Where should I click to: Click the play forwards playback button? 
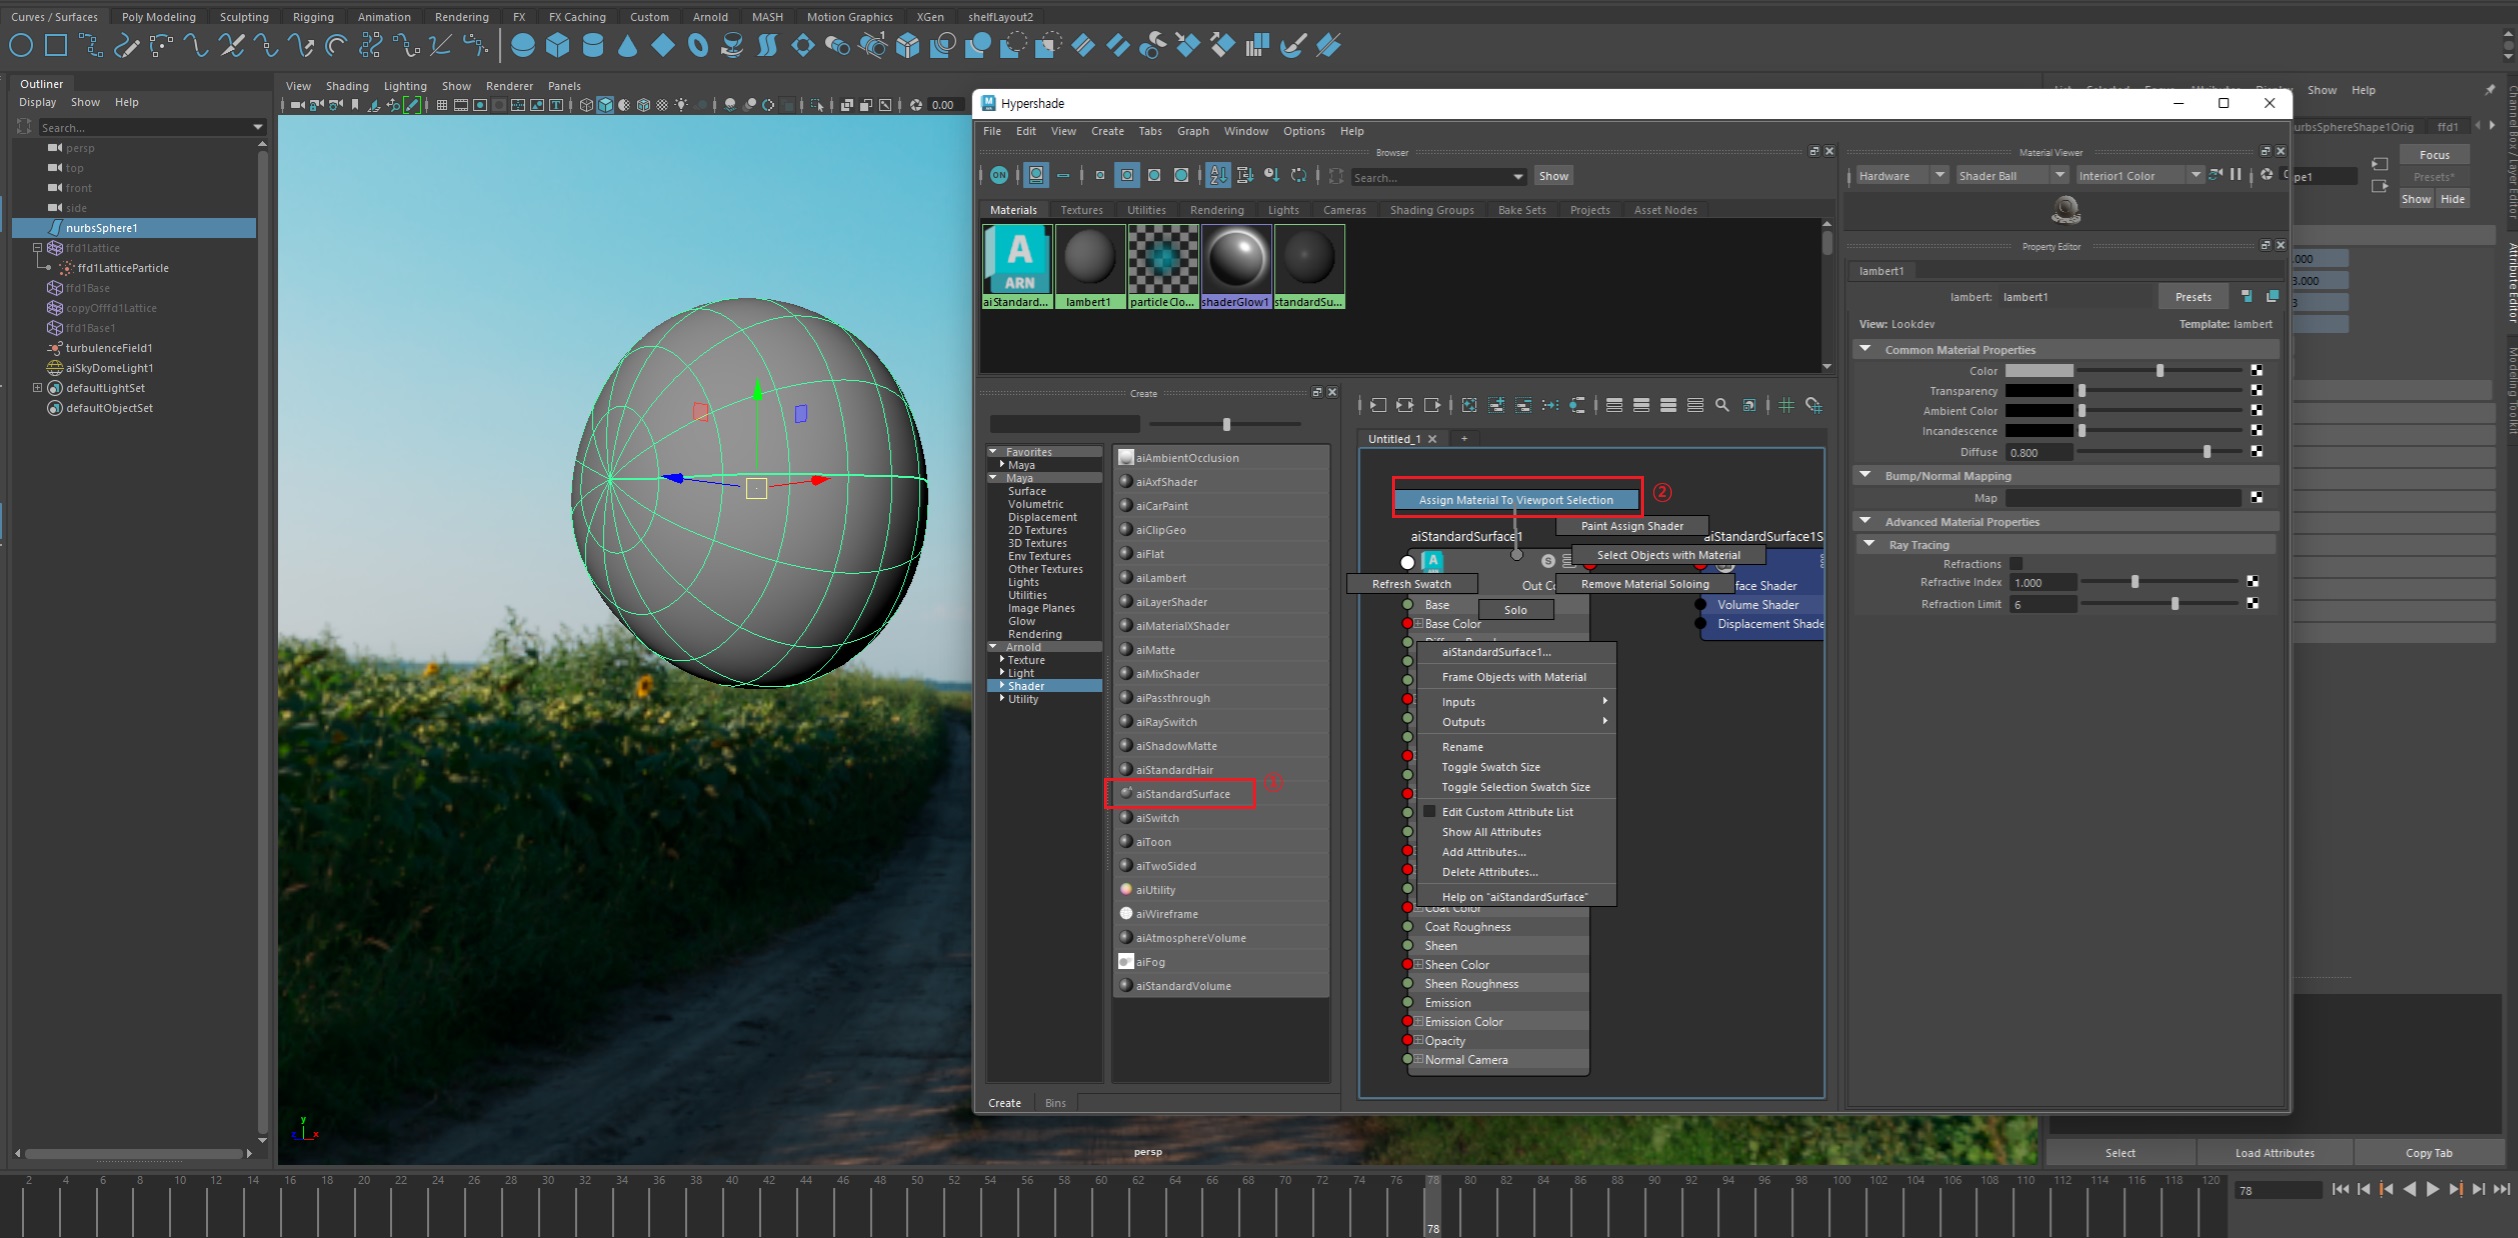(x=2433, y=1189)
